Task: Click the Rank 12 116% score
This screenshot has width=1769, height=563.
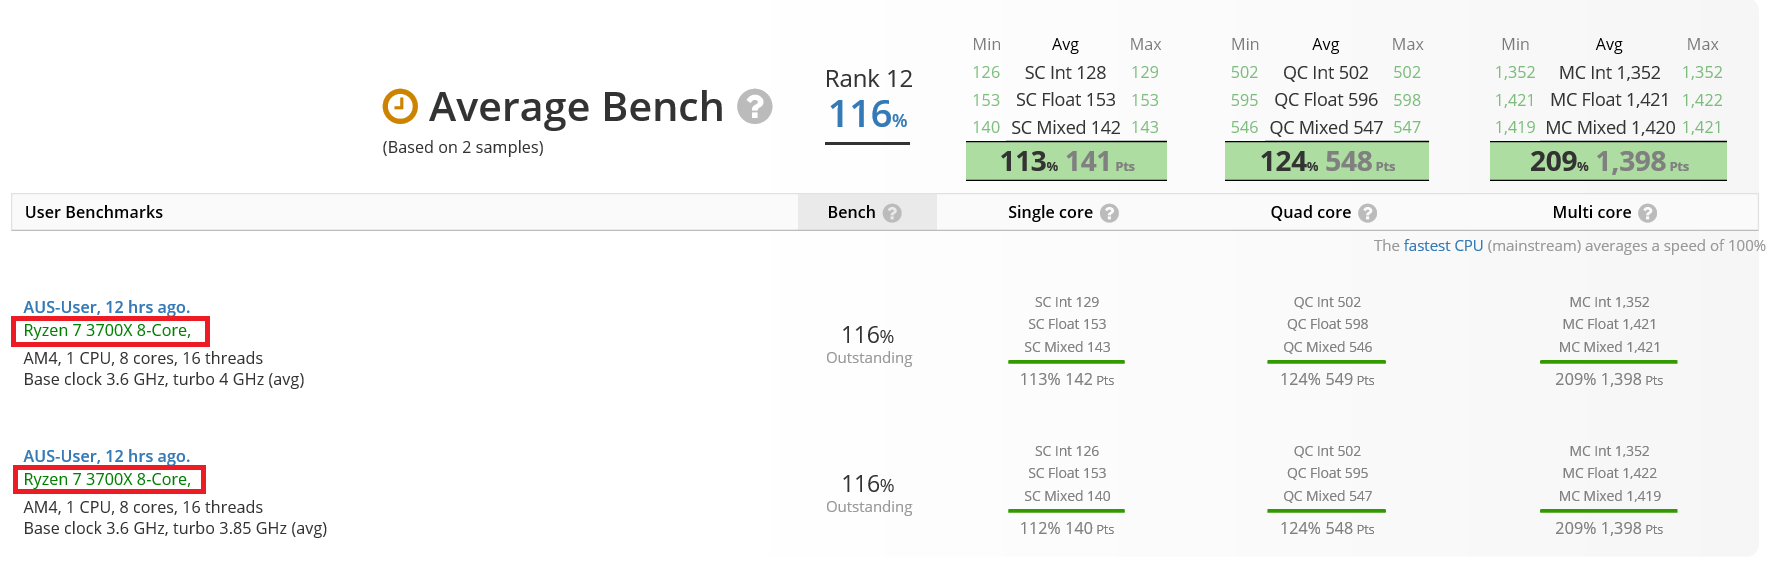Action: (x=868, y=113)
